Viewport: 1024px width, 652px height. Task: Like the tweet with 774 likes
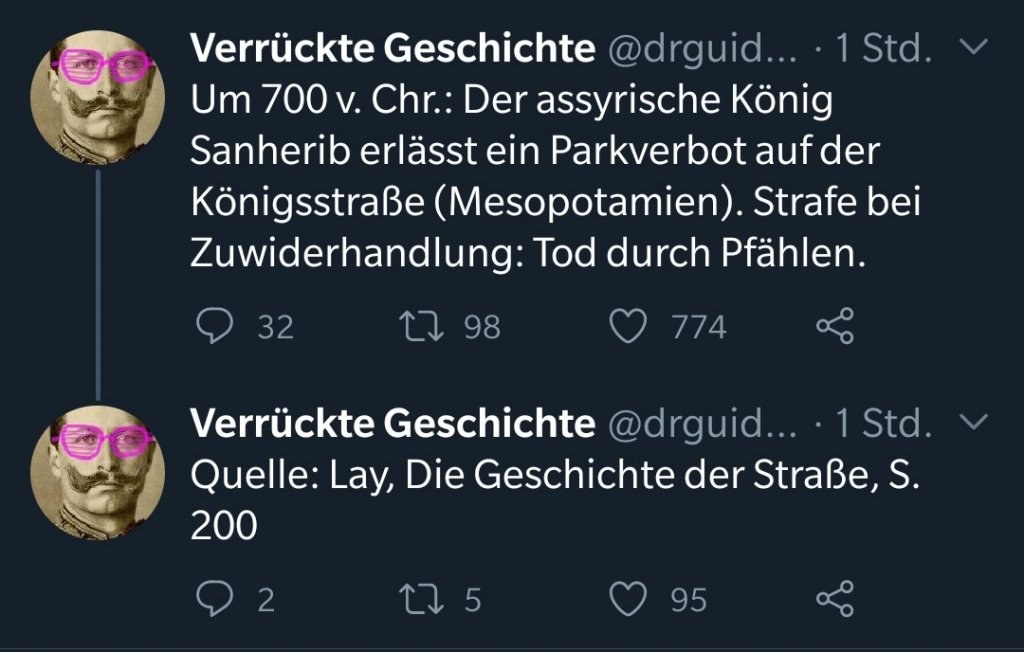pos(628,327)
